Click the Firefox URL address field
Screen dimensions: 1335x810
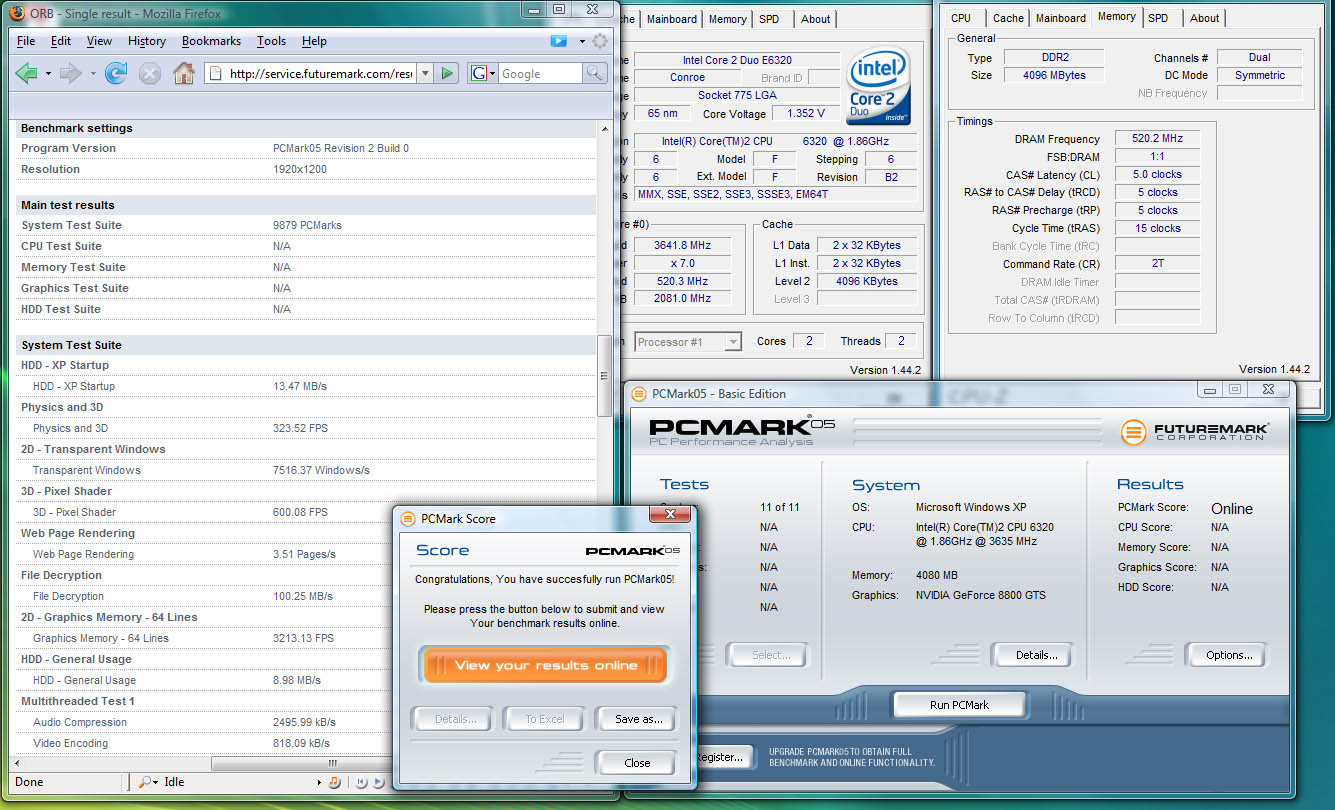(318, 73)
